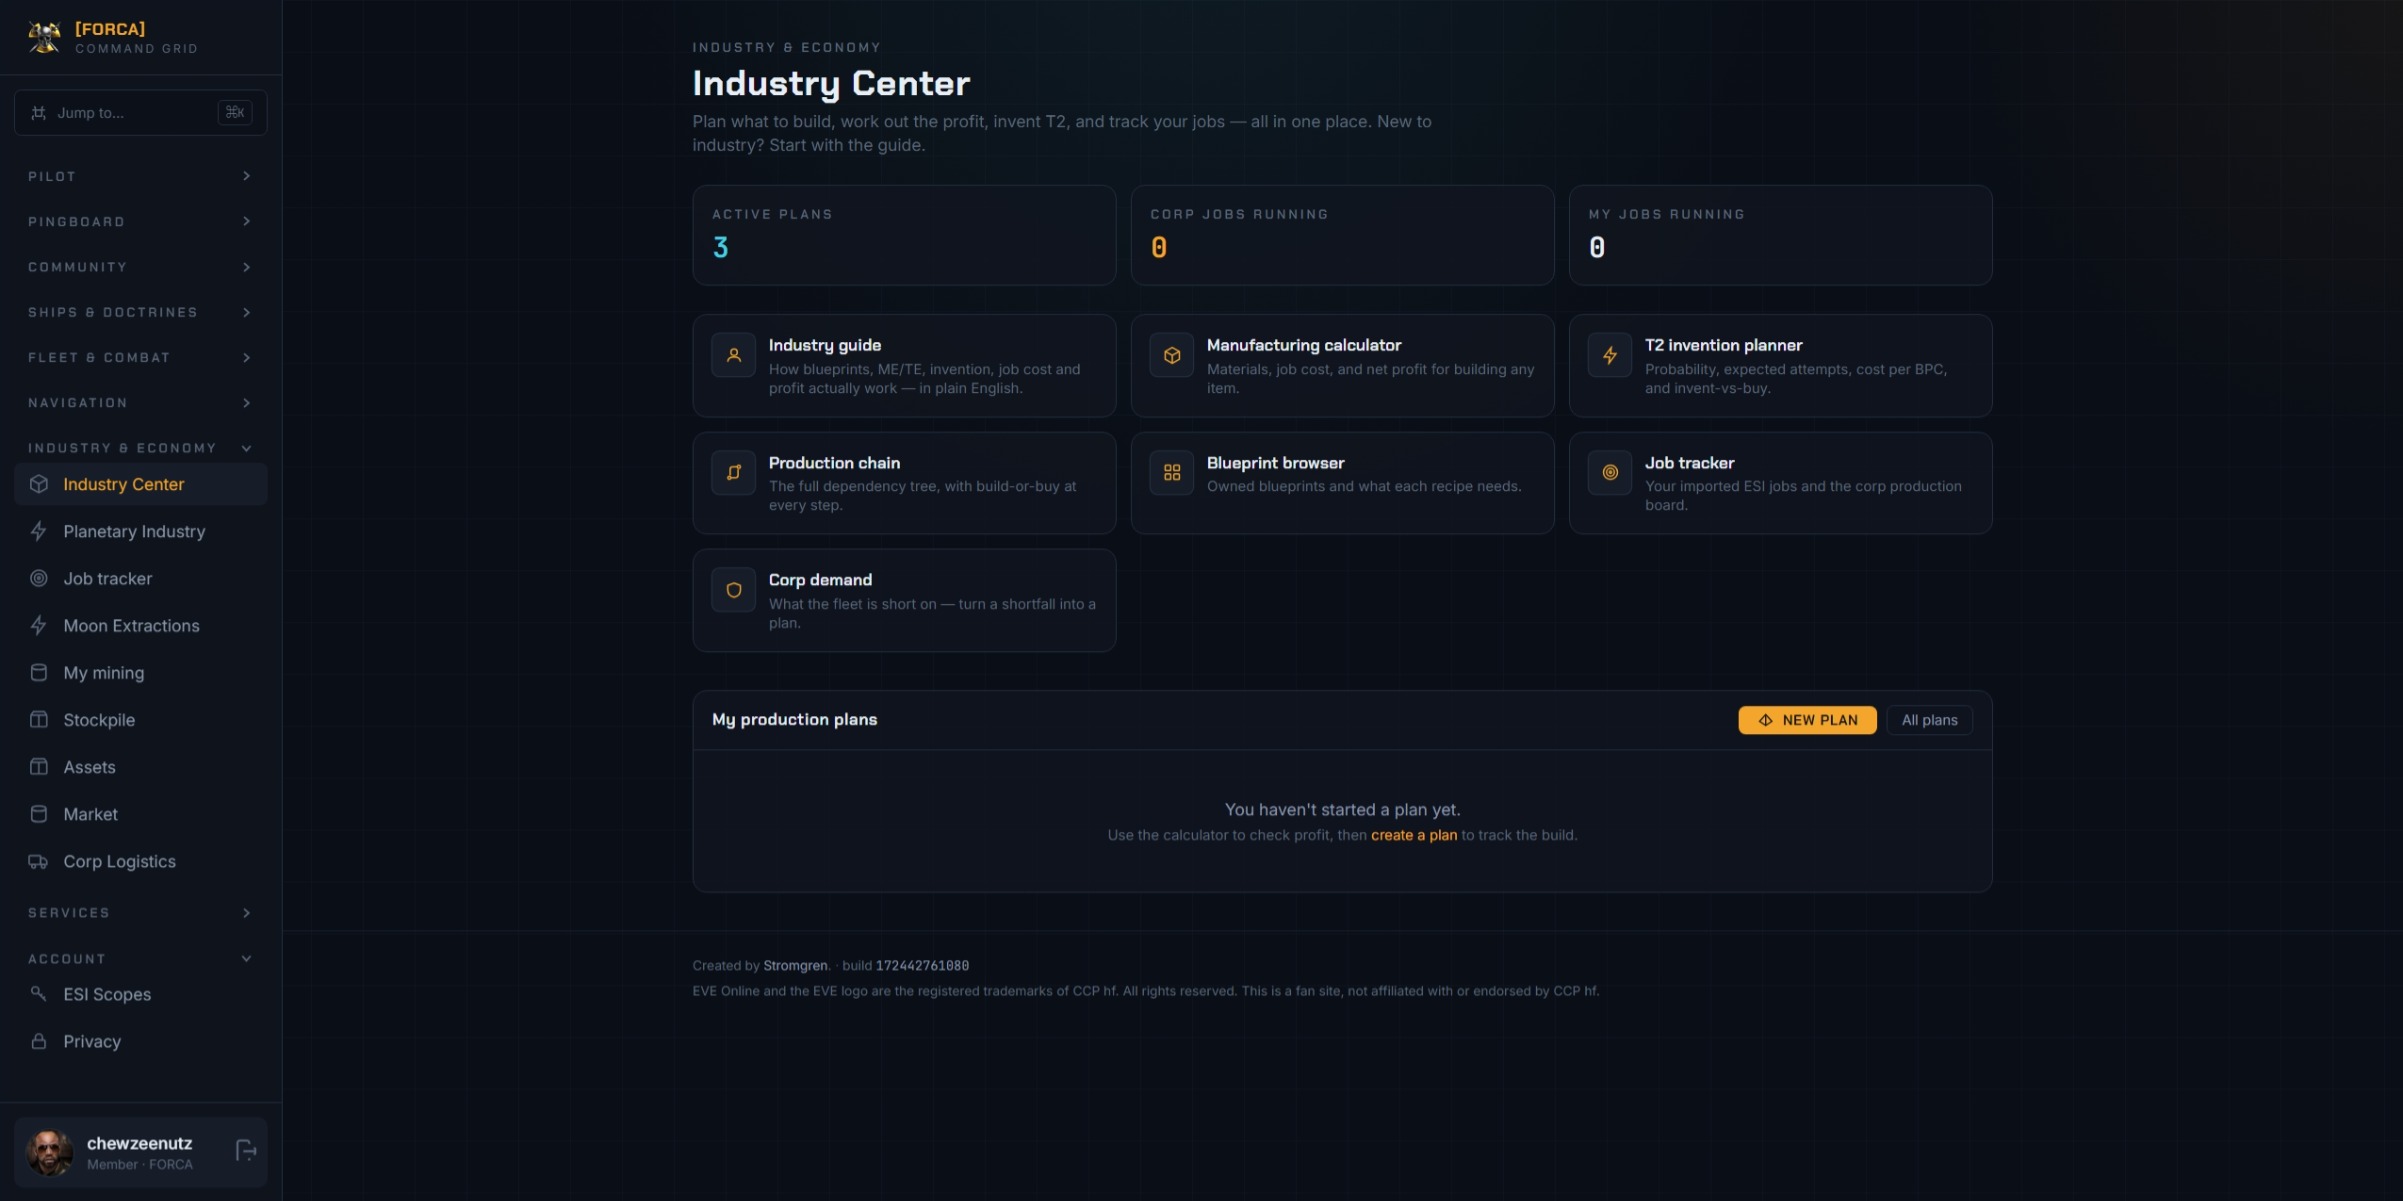Click the ESI Scopes key icon
This screenshot has width=2403, height=1201.
[39, 993]
